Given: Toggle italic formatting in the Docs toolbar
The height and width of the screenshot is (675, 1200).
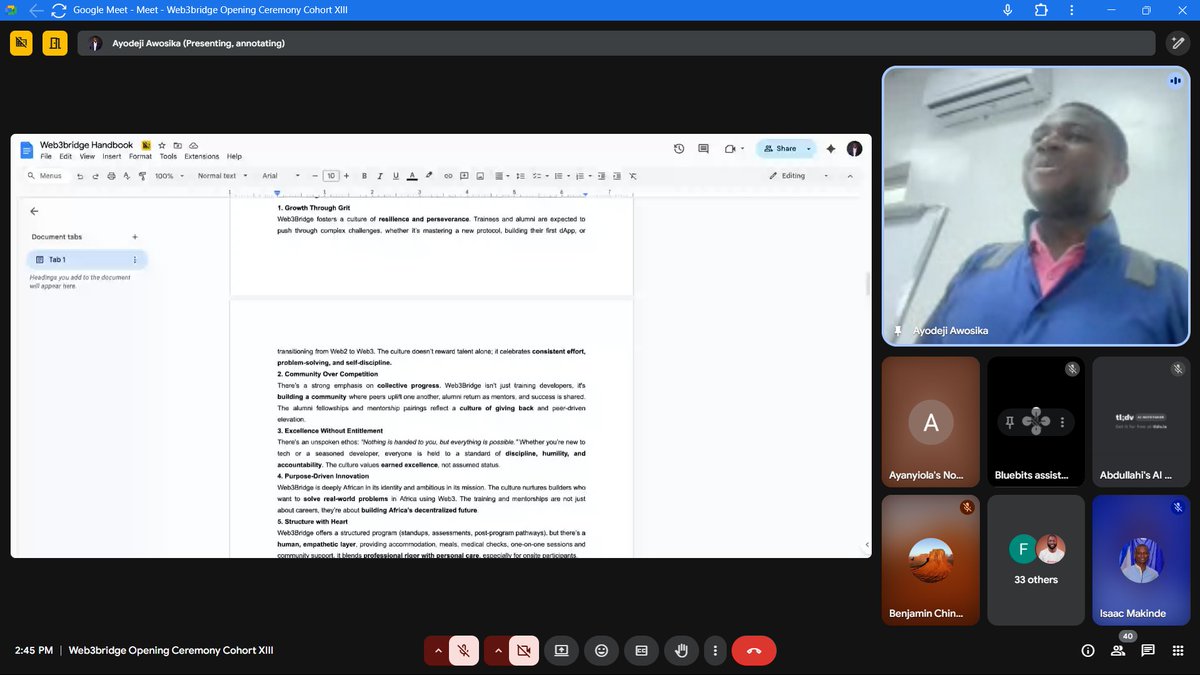Looking at the screenshot, I should point(380,176).
